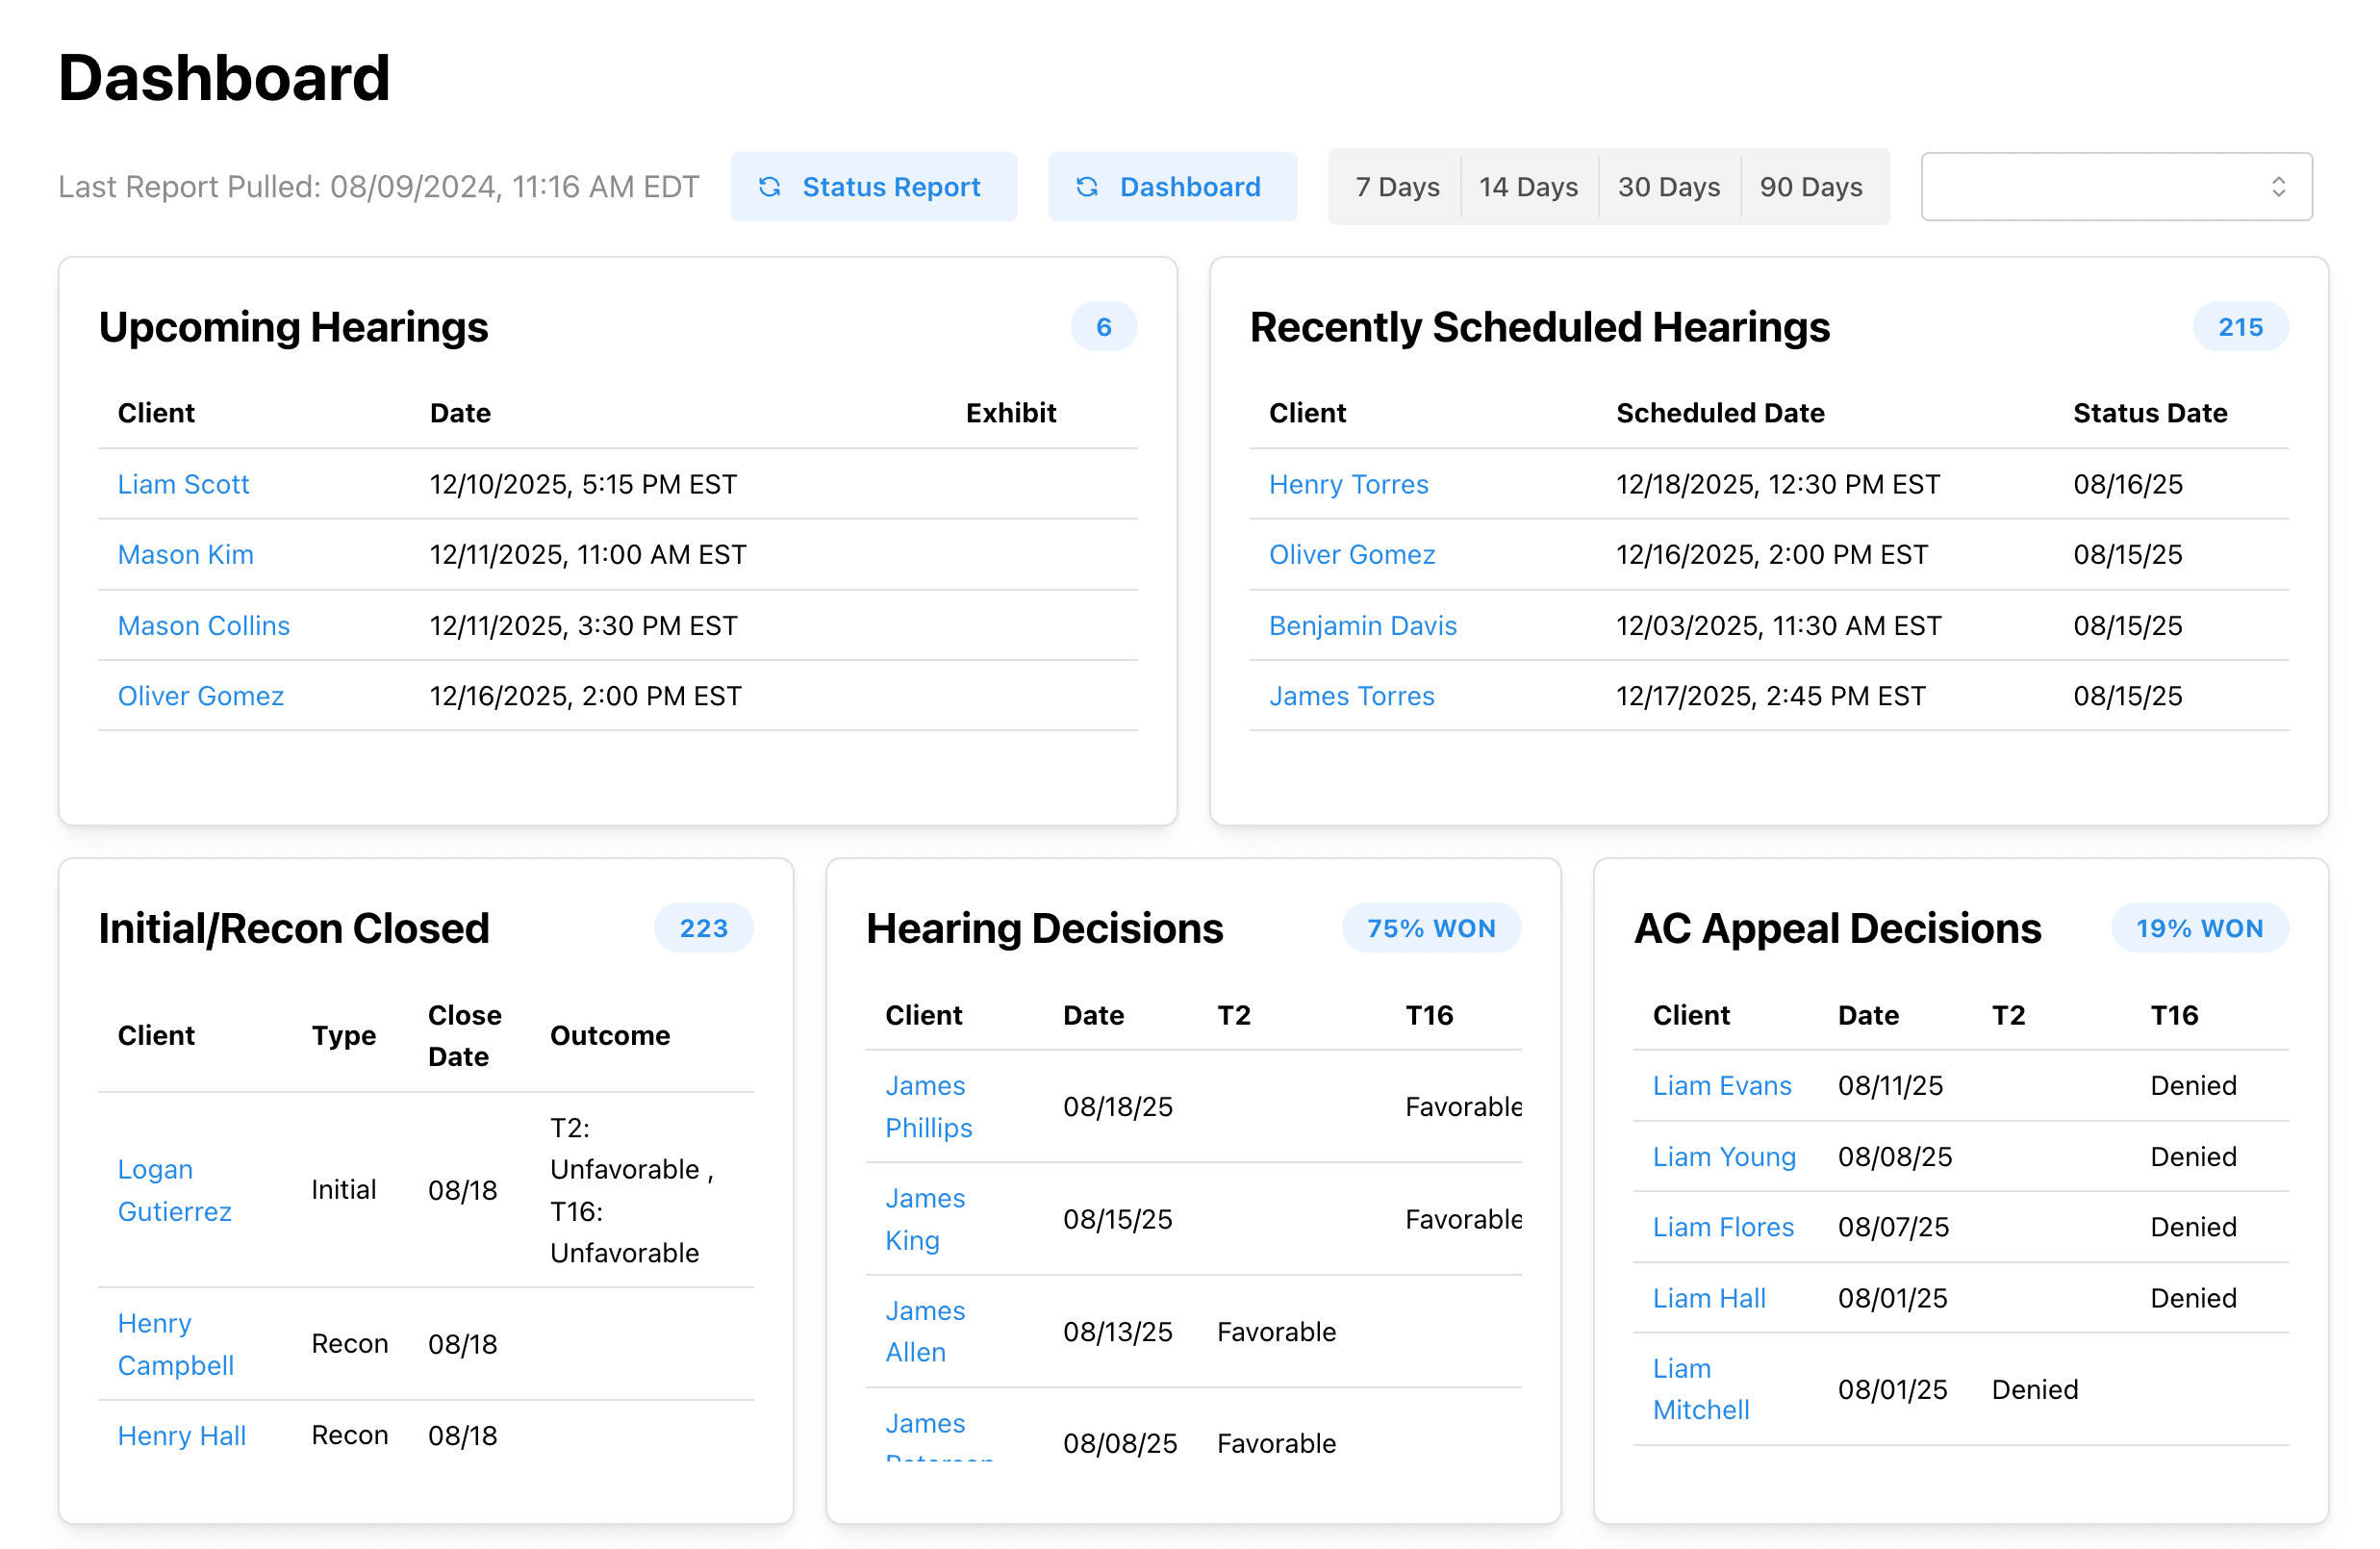Open Mason Kim's client record
This screenshot has height=1549, width=2380.
pyautogui.click(x=186, y=554)
